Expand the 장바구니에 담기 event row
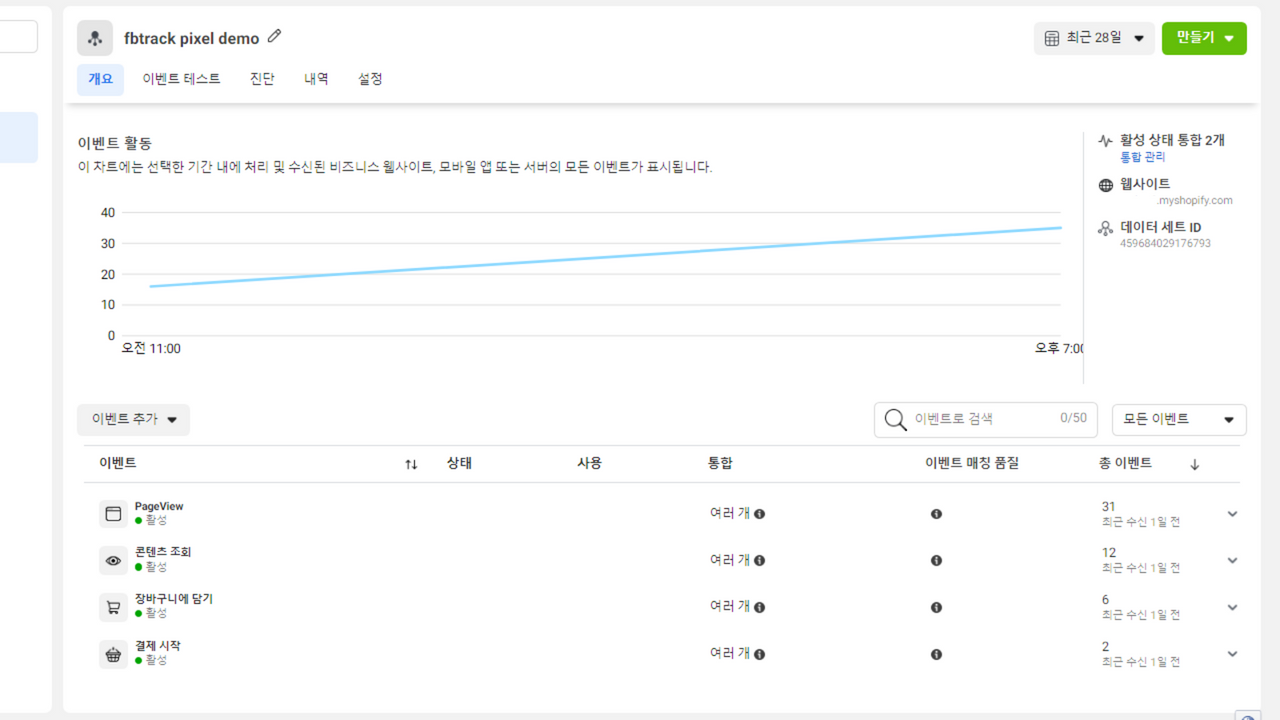Viewport: 1280px width, 720px height. tap(1232, 608)
